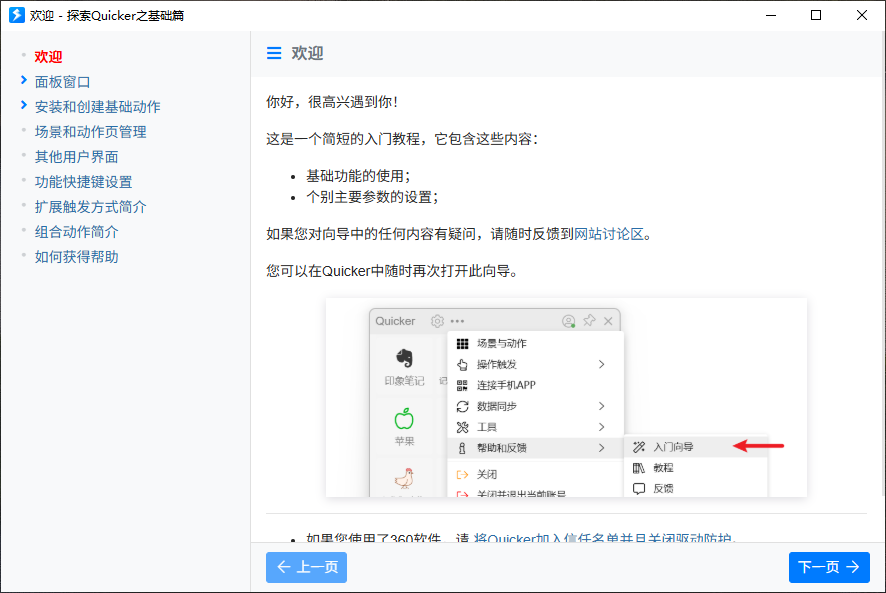Image resolution: width=886 pixels, height=593 pixels.
Task: Click the 上一页 previous page button
Action: pos(306,567)
